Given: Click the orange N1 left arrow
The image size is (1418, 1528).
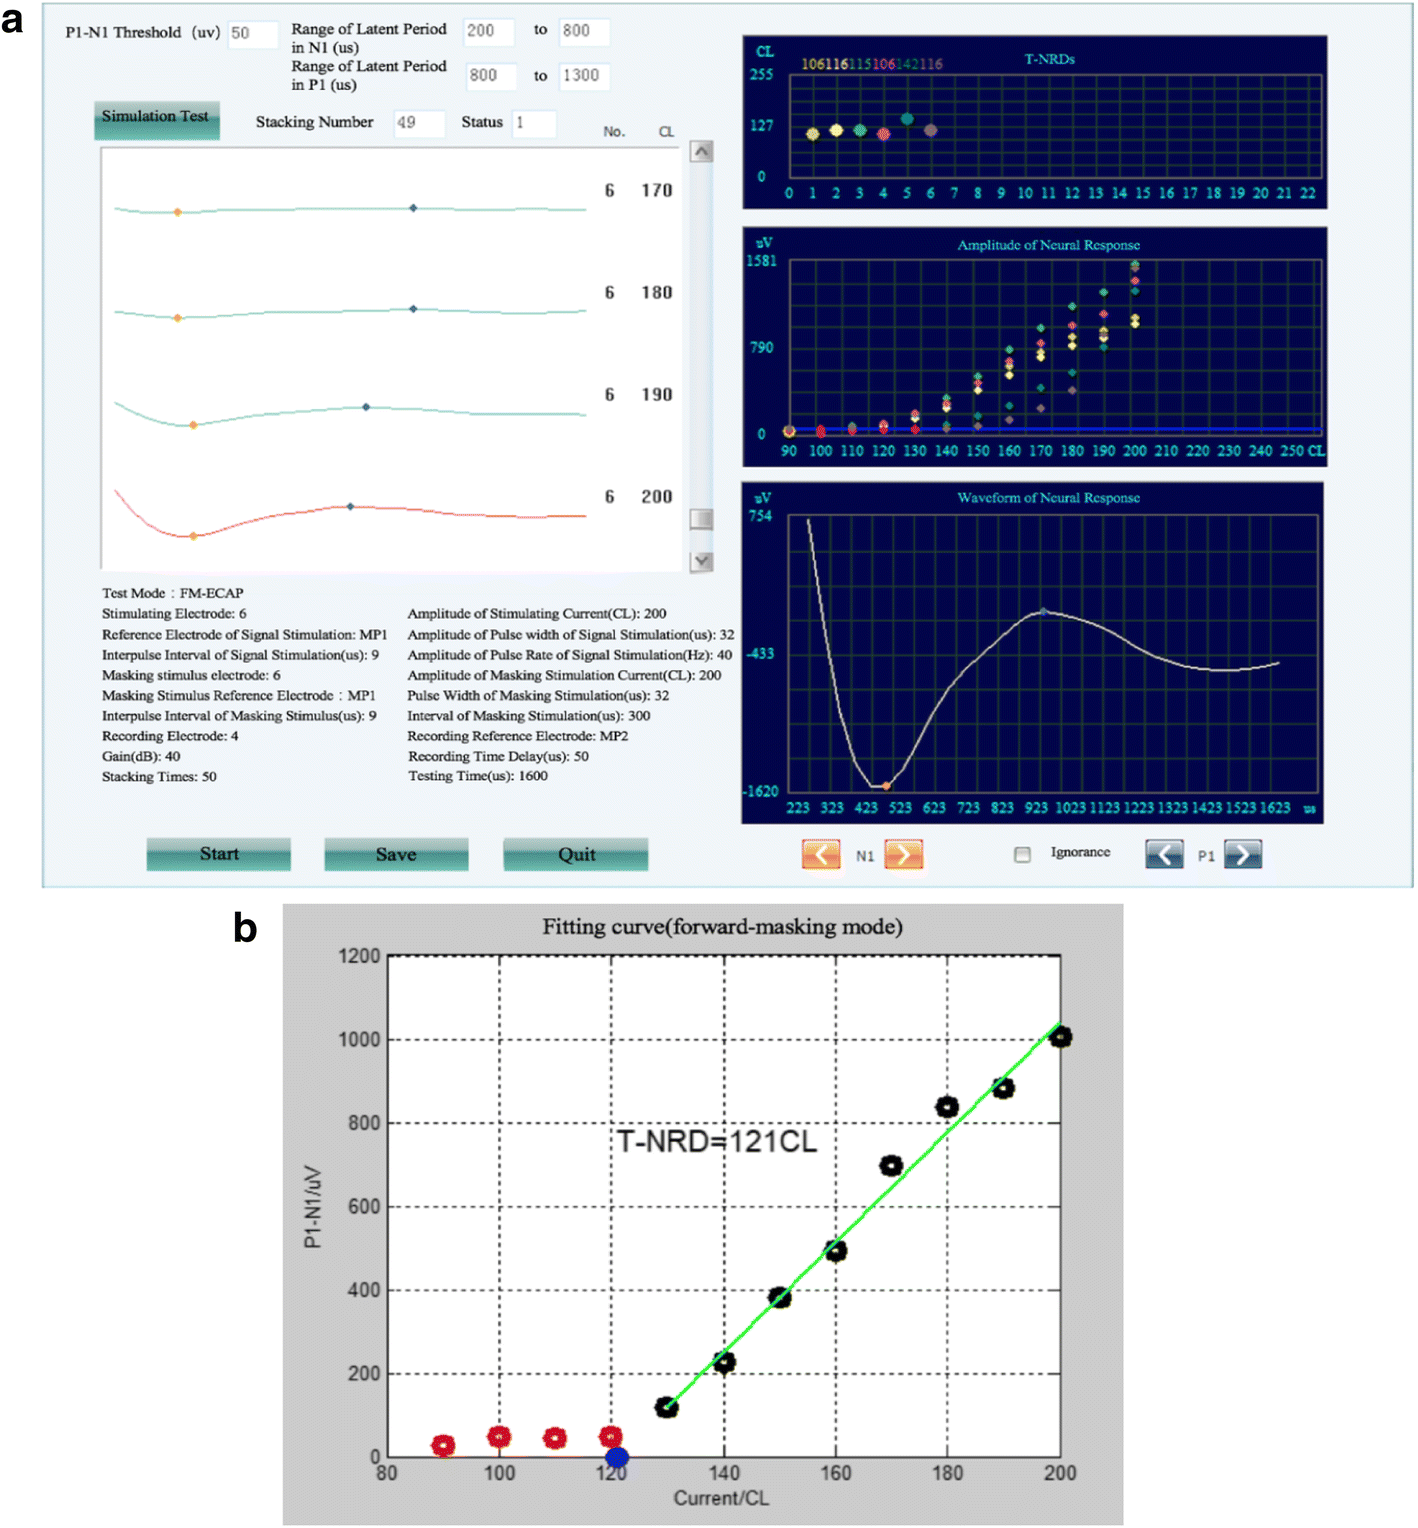Looking at the screenshot, I should coord(820,855).
